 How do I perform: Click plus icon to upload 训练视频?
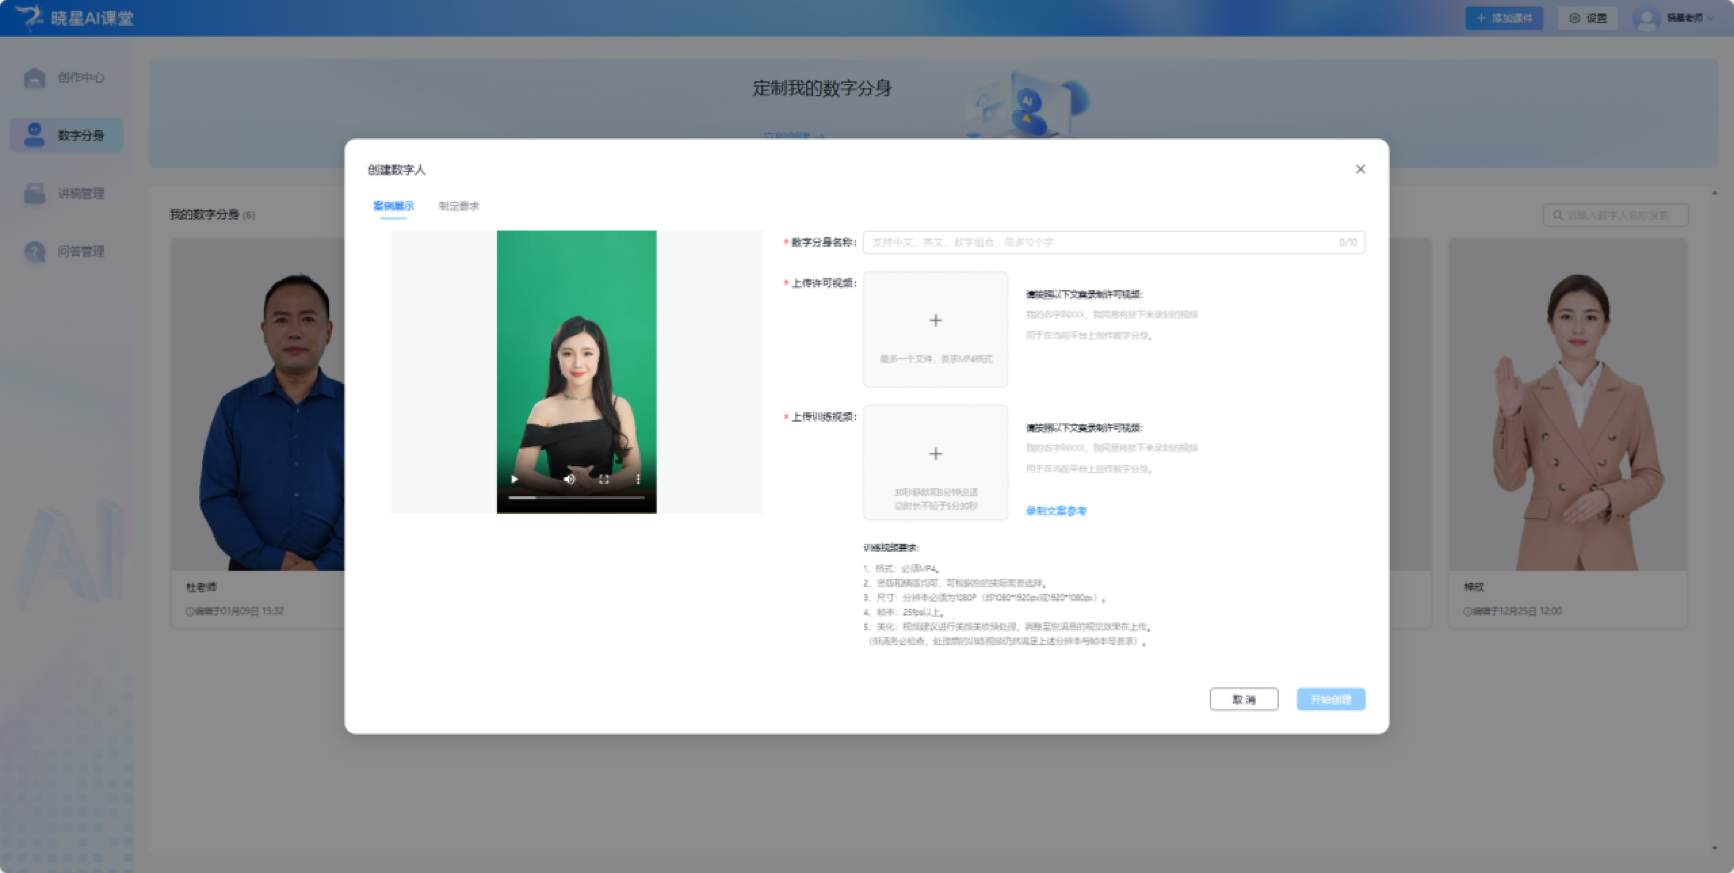click(935, 454)
